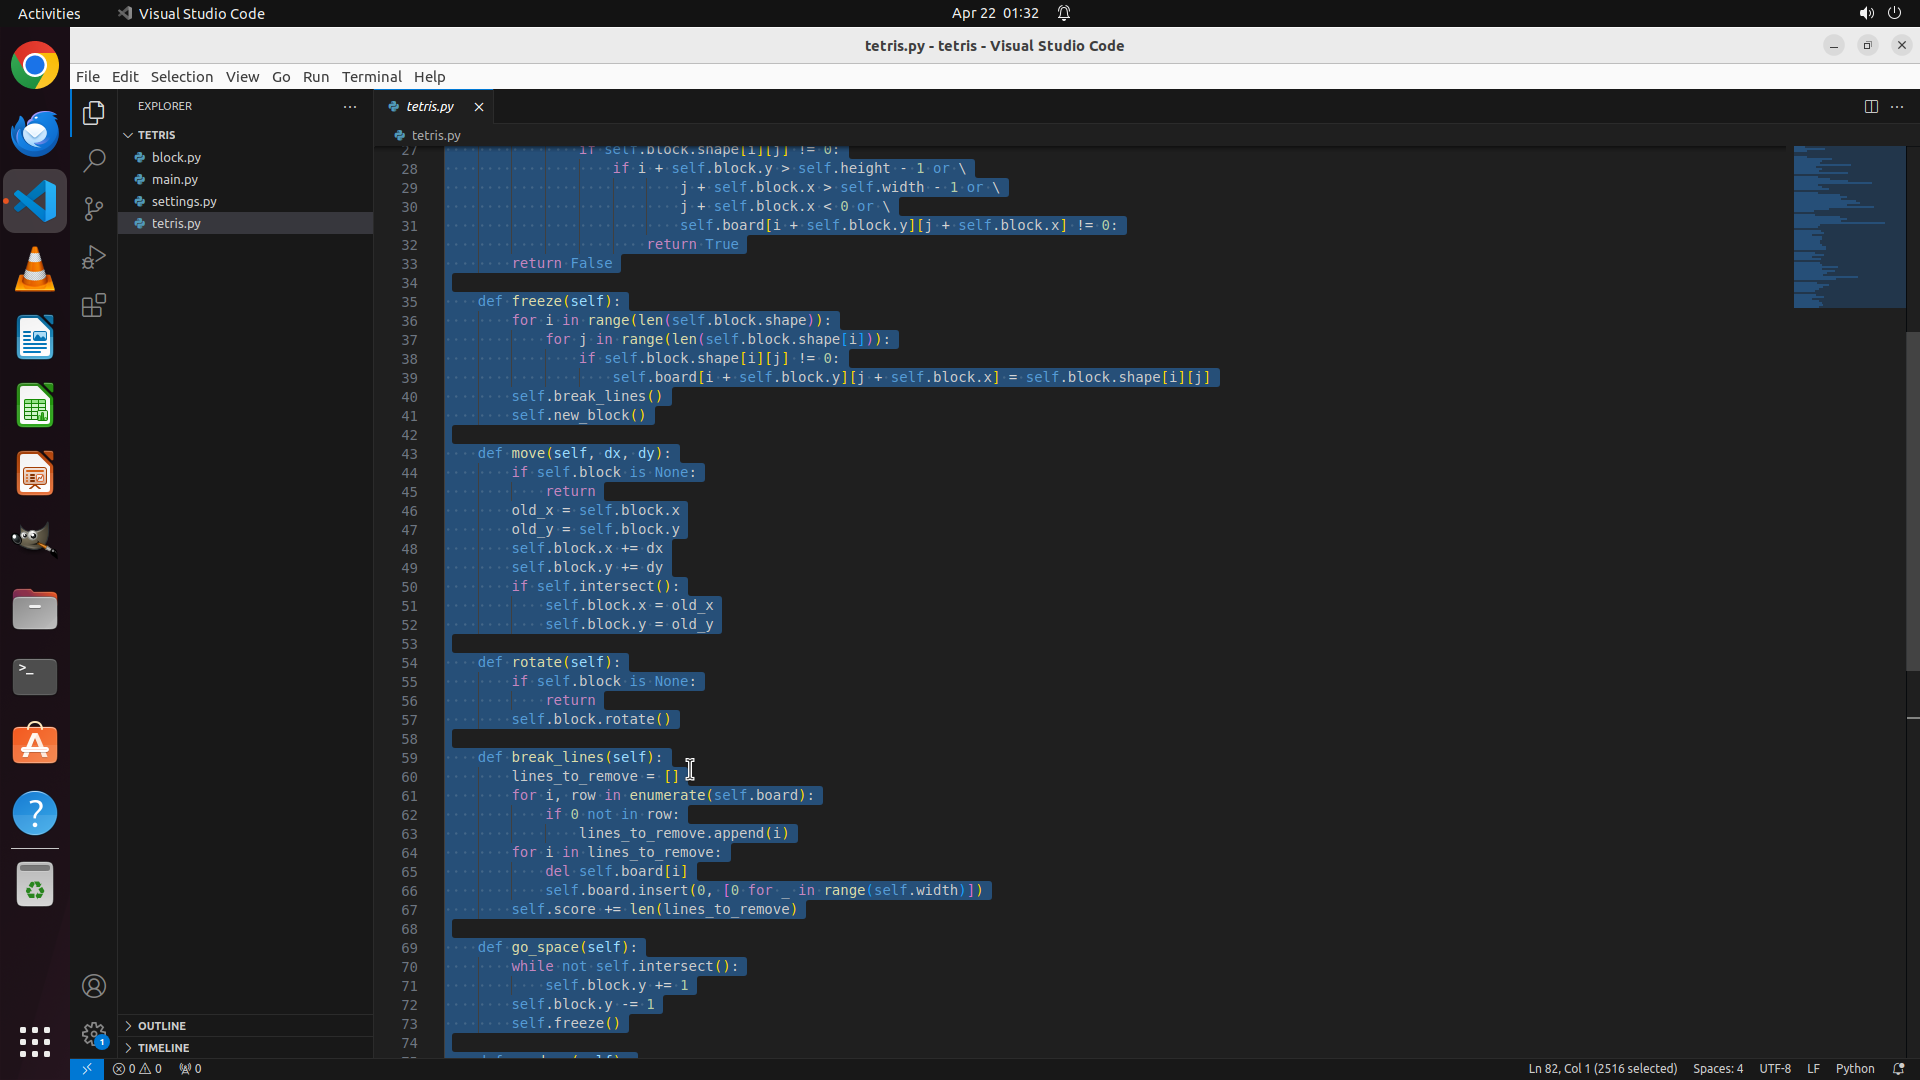1920x1080 pixels.
Task: Close the tetris.py editor tab
Action: (479, 106)
